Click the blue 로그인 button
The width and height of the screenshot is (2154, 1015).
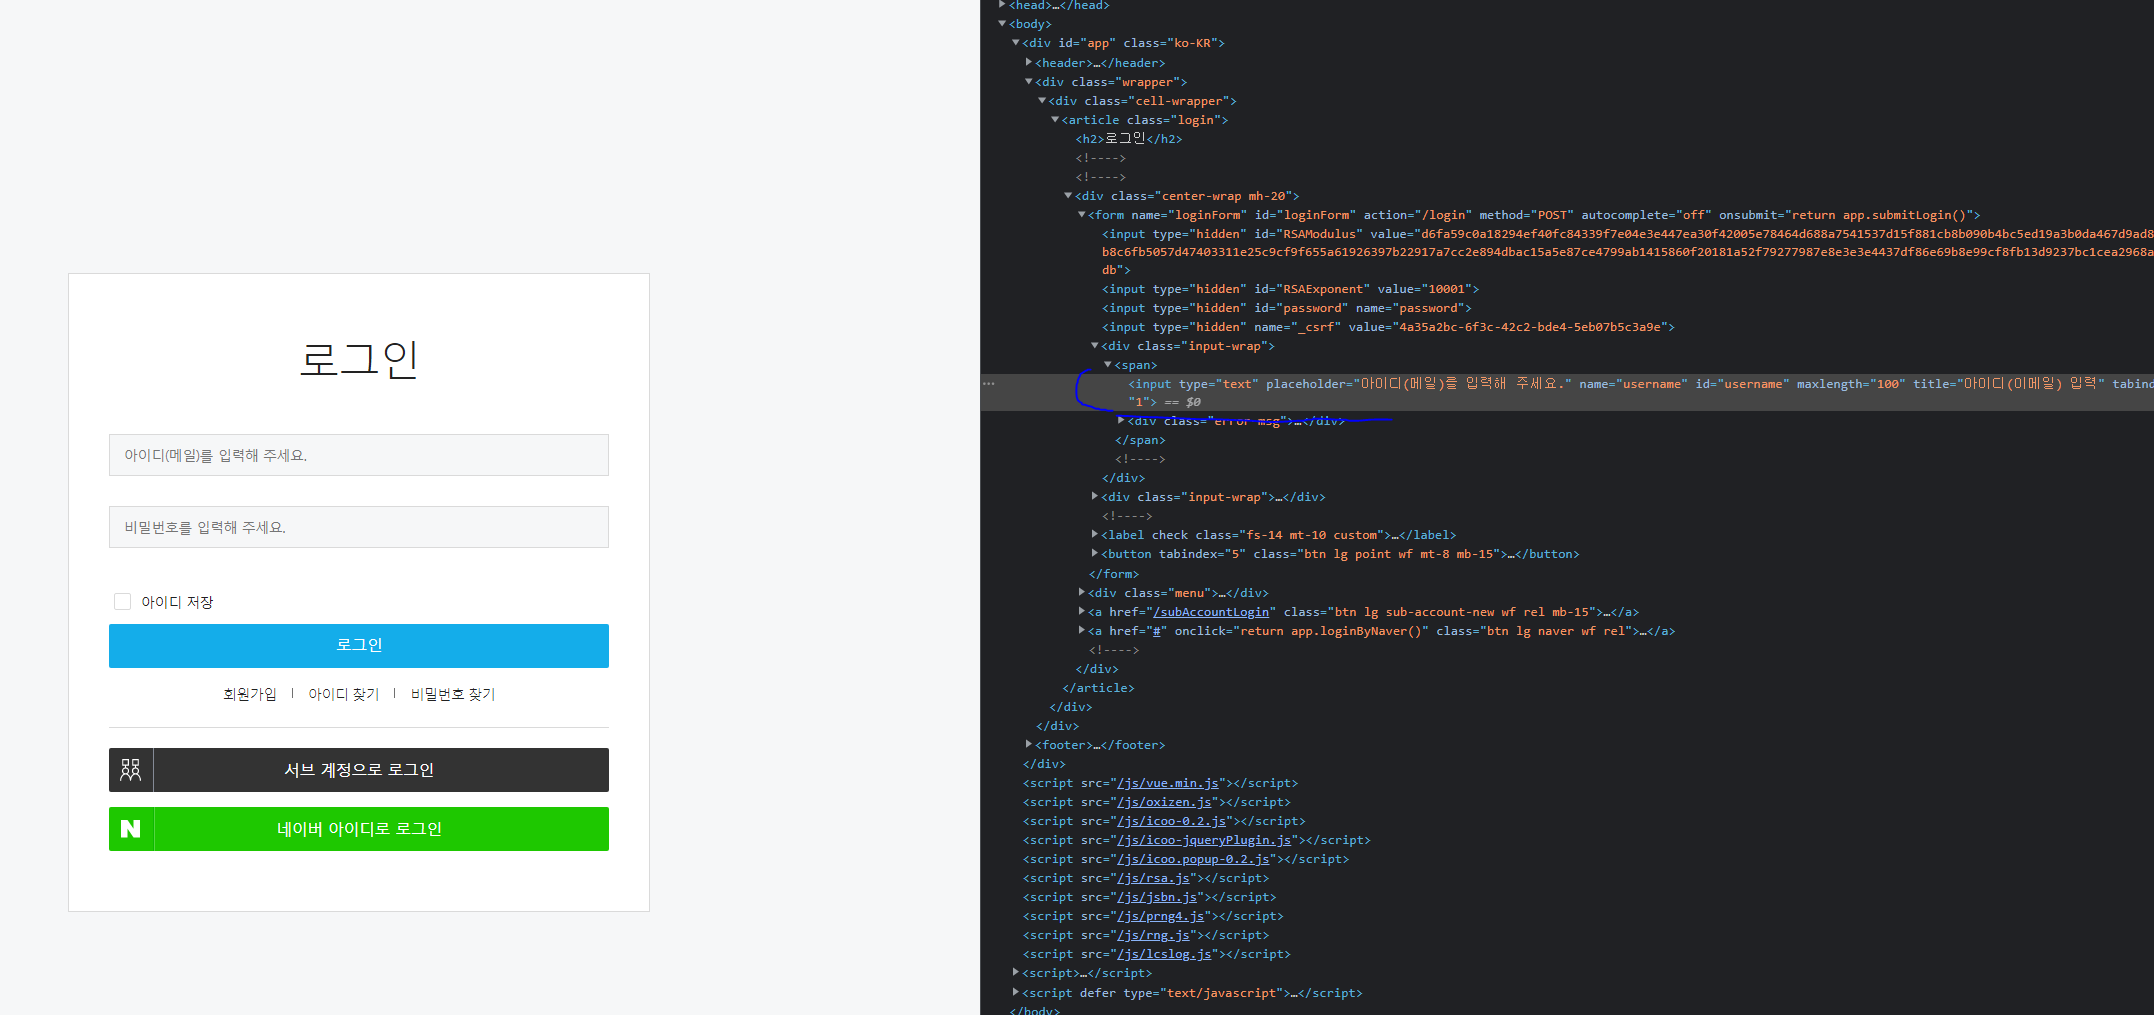(358, 645)
